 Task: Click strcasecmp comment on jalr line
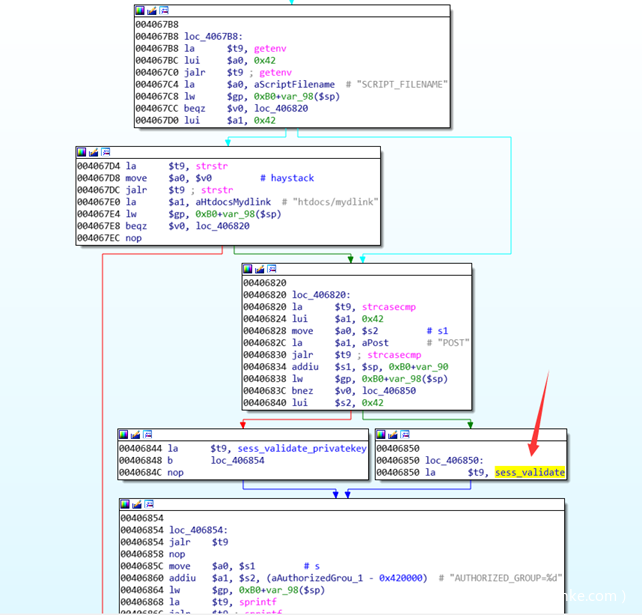(394, 355)
